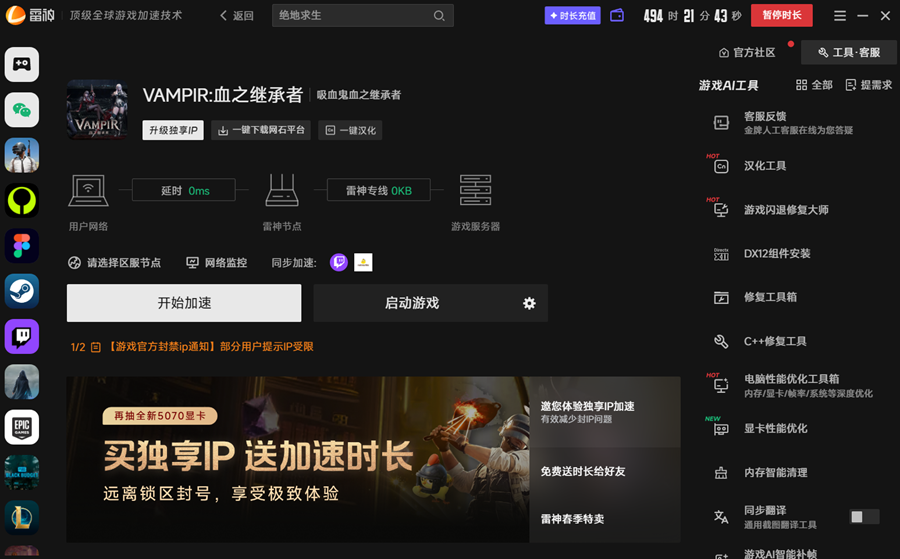Toggle the 同步翻译 switch
The height and width of the screenshot is (559, 900).
(x=863, y=517)
